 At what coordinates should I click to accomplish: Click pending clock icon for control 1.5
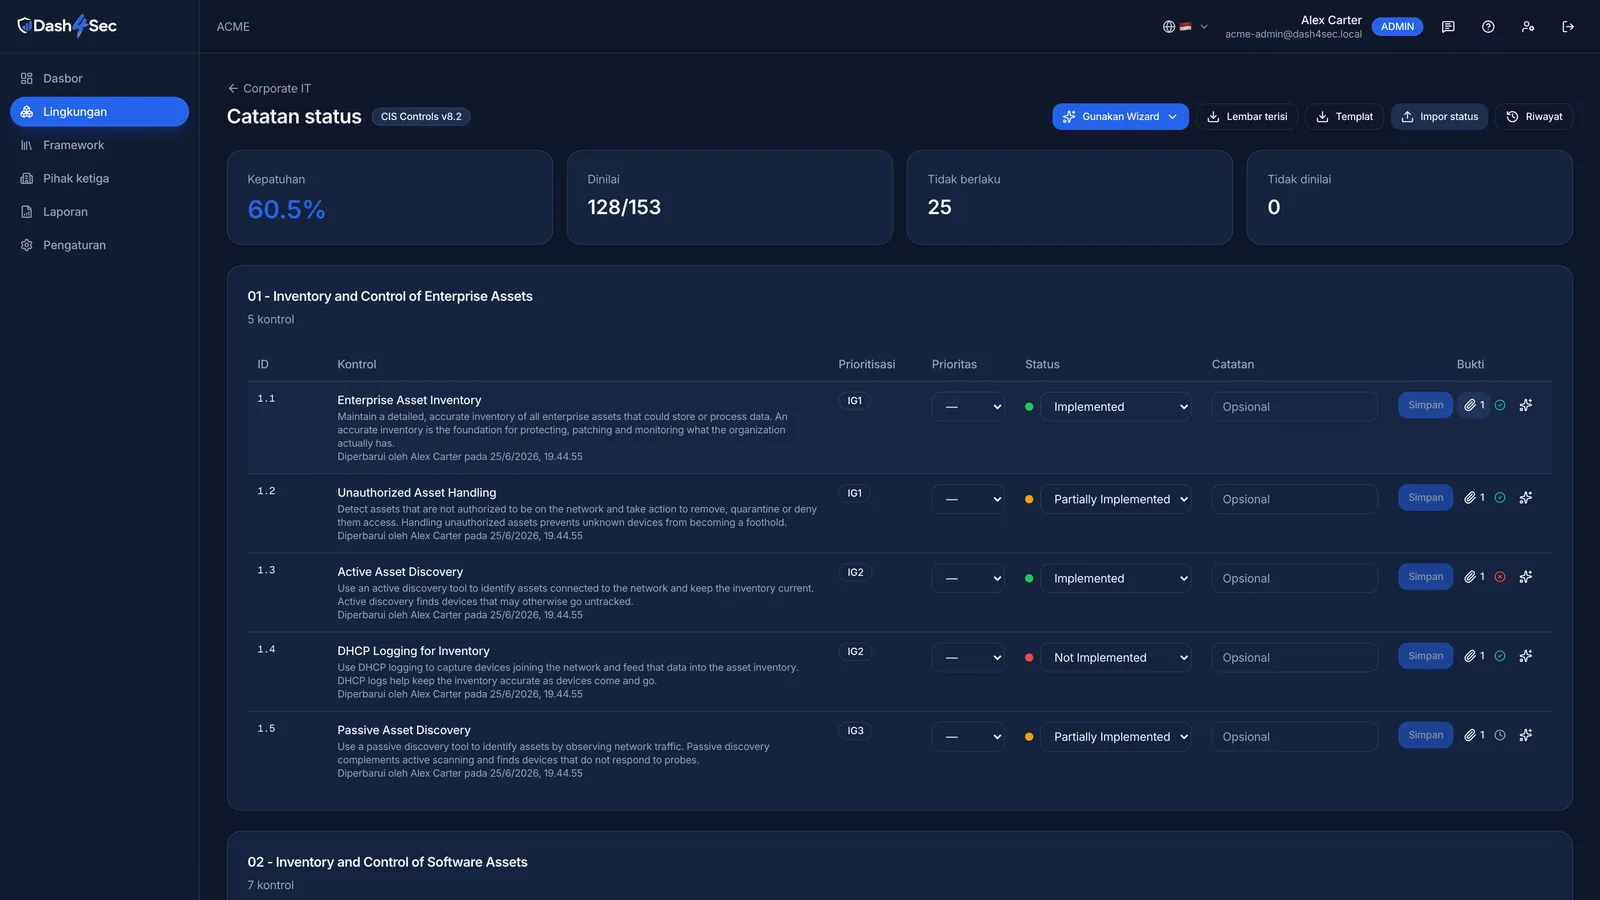point(1500,735)
